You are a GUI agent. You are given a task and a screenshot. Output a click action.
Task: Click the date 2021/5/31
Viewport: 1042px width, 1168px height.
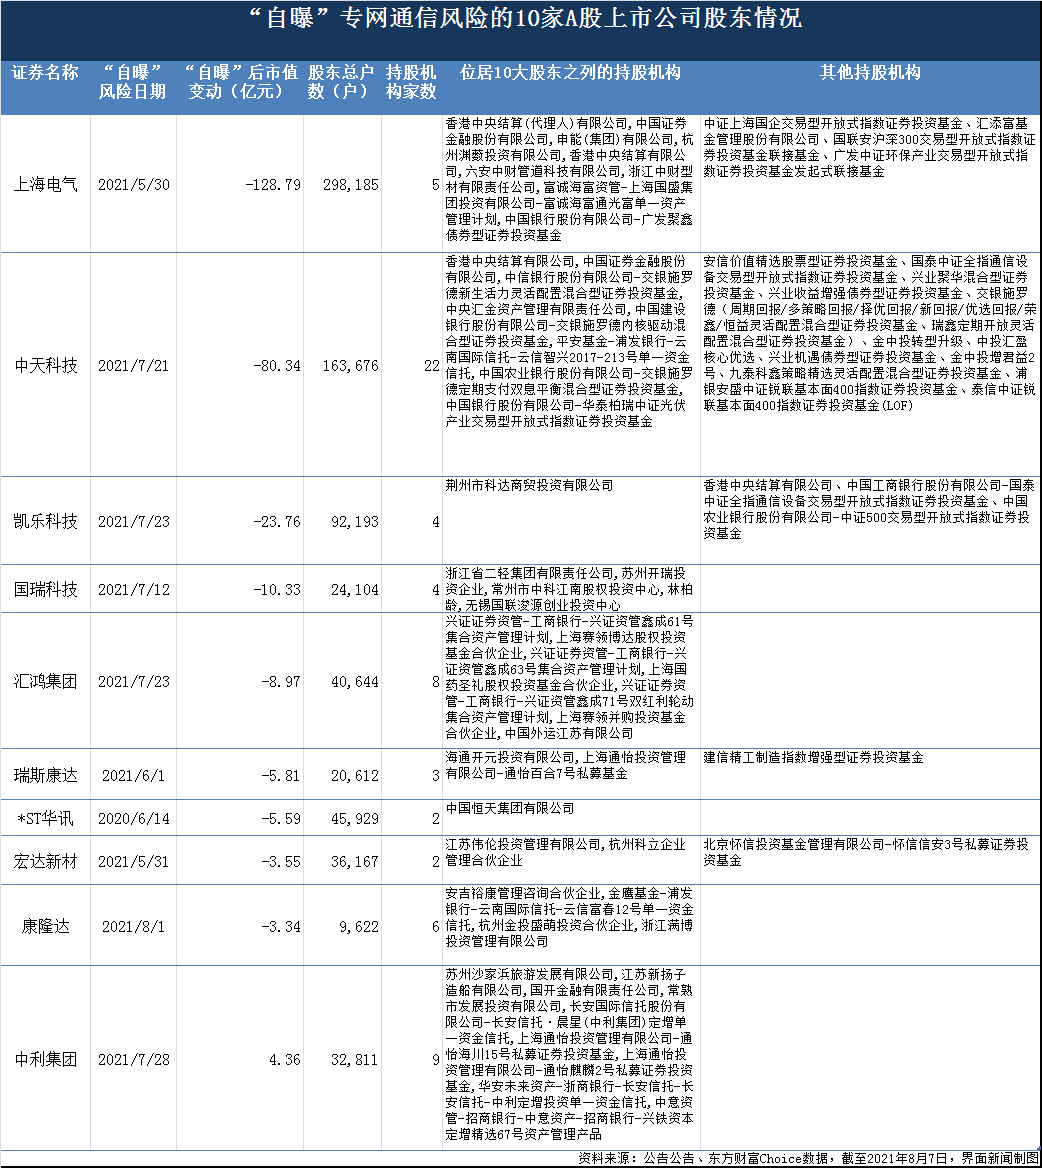133,862
